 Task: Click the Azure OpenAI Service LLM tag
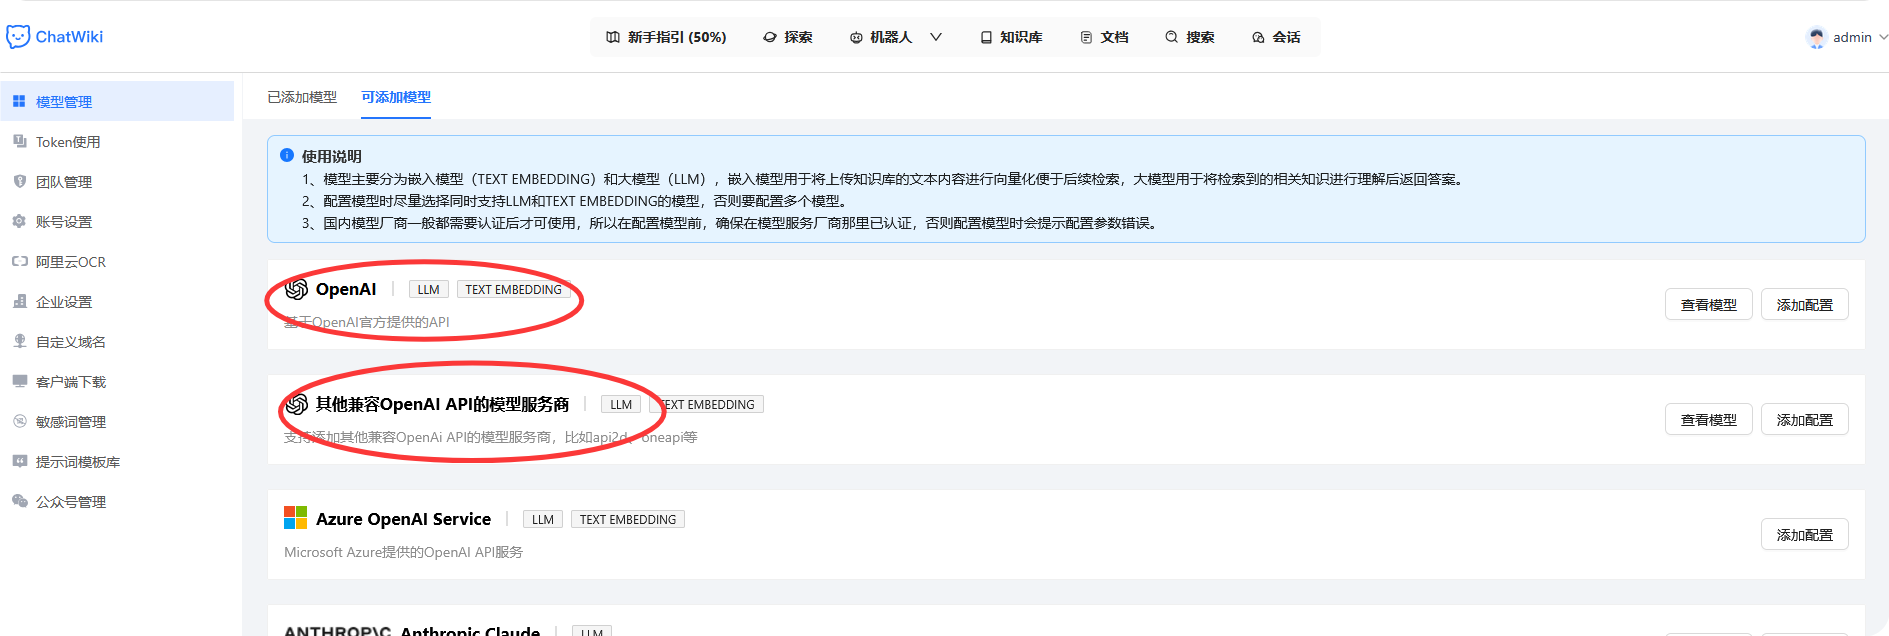pos(543,519)
